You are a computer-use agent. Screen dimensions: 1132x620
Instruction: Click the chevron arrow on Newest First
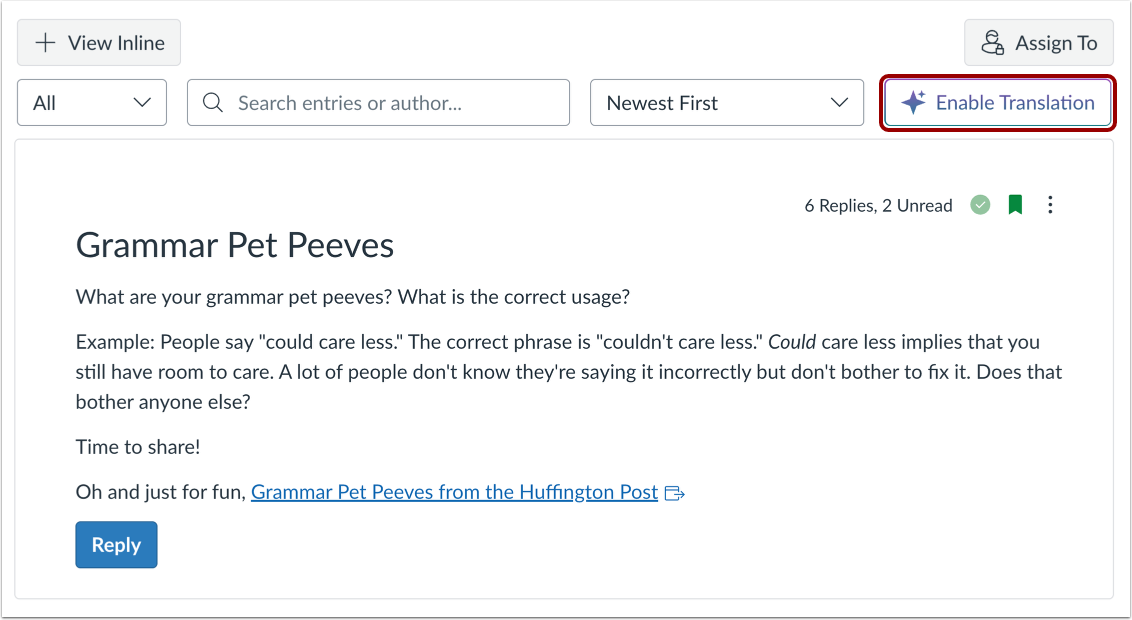(x=840, y=103)
